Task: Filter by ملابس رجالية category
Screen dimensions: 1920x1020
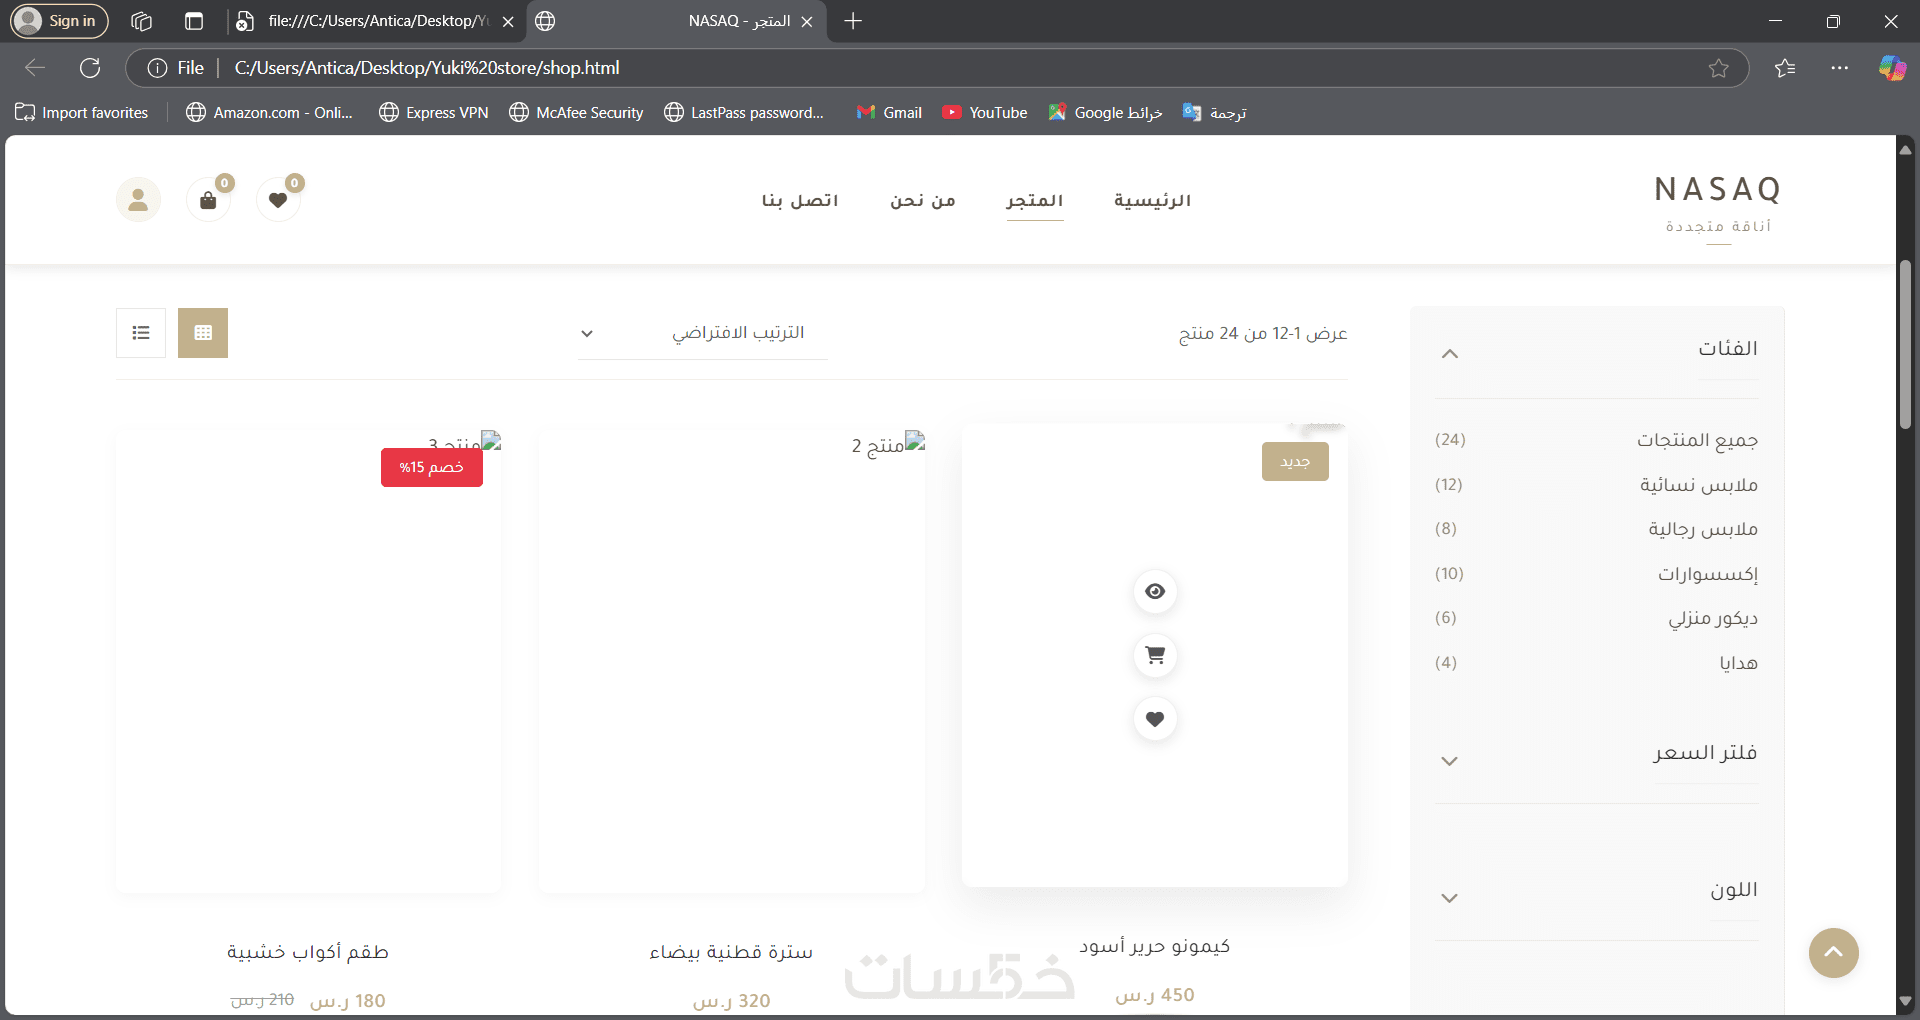Action: [1703, 529]
